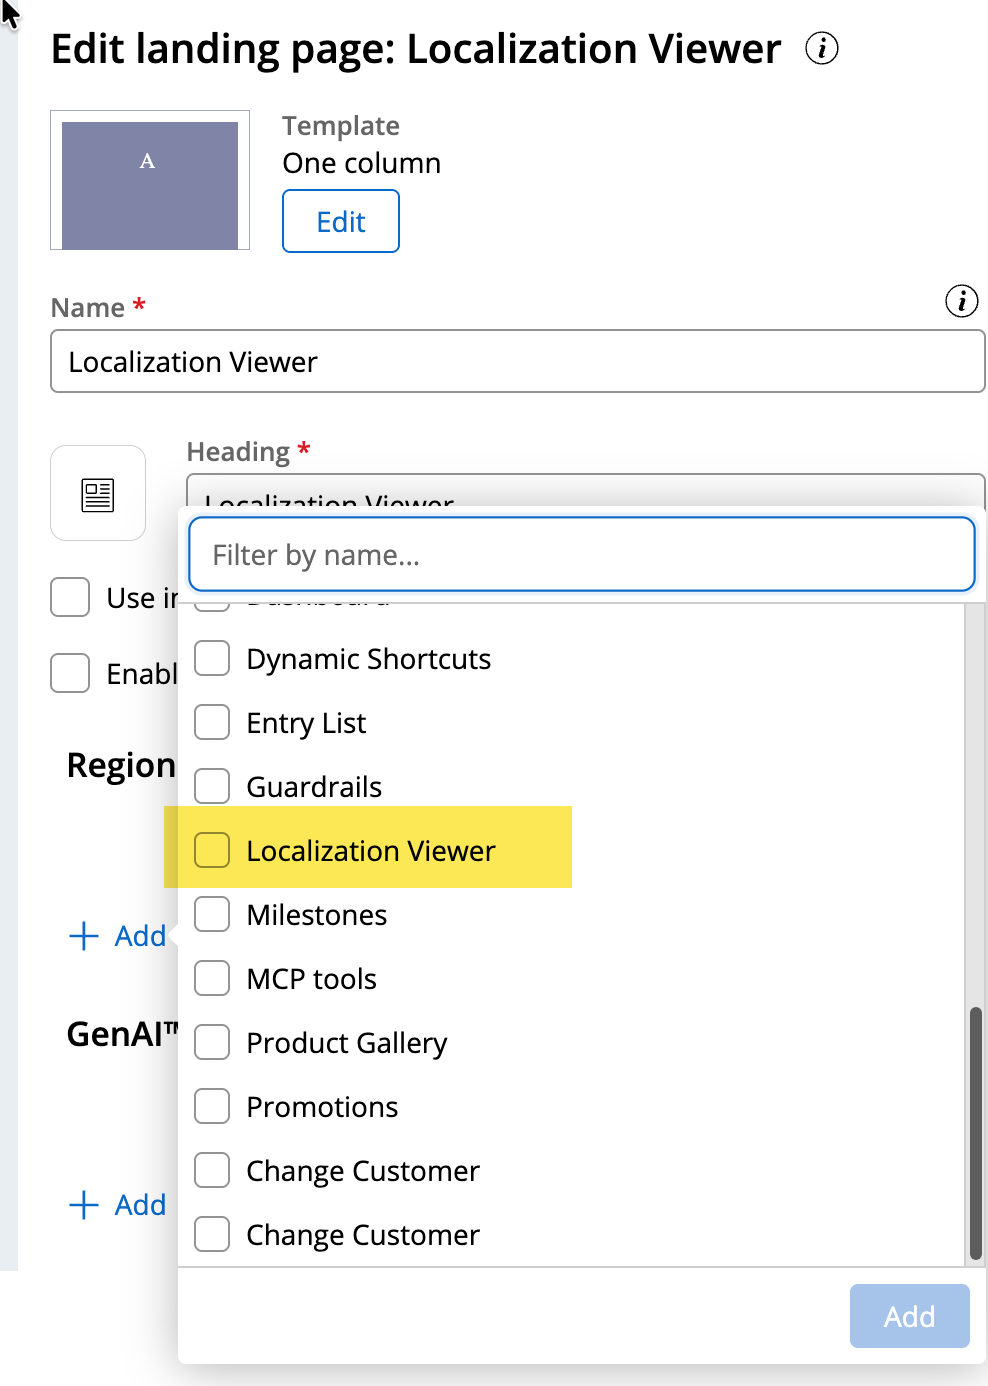Click the plus Add link under Region
988x1386 pixels.
tap(117, 936)
